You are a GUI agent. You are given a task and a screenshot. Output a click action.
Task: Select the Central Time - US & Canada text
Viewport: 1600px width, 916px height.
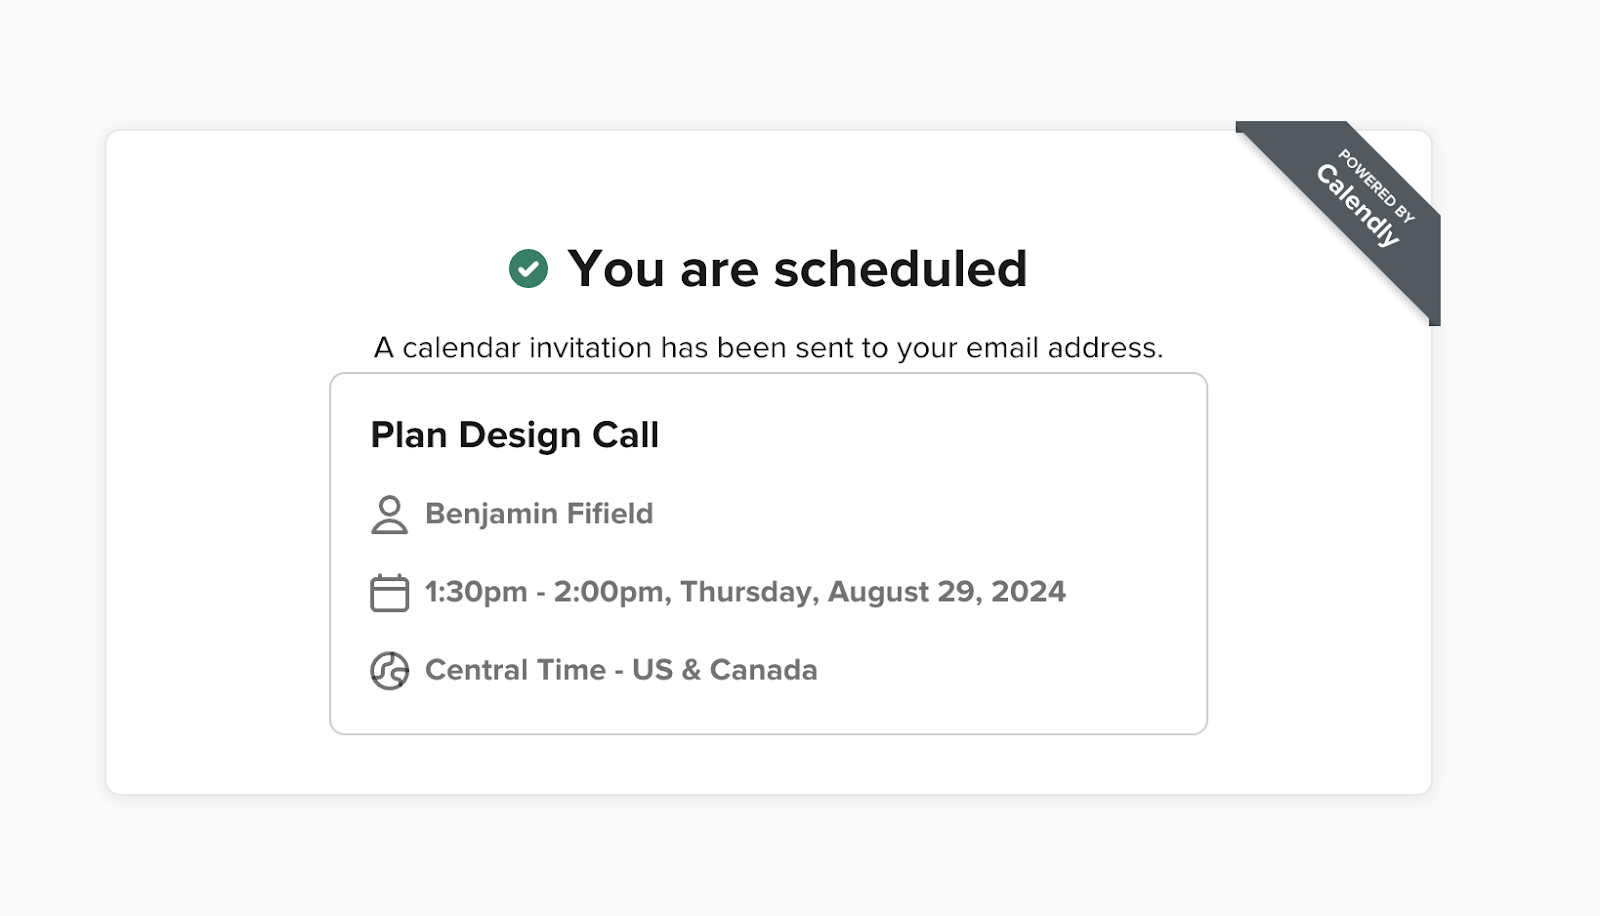[621, 670]
